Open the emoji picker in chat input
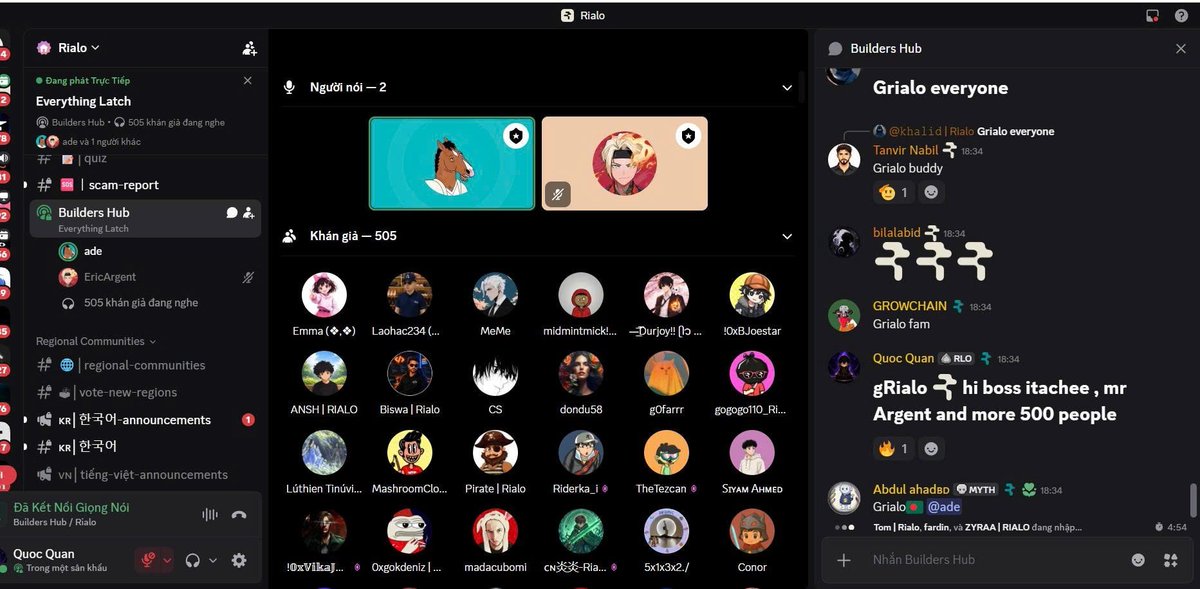 [x=1138, y=560]
